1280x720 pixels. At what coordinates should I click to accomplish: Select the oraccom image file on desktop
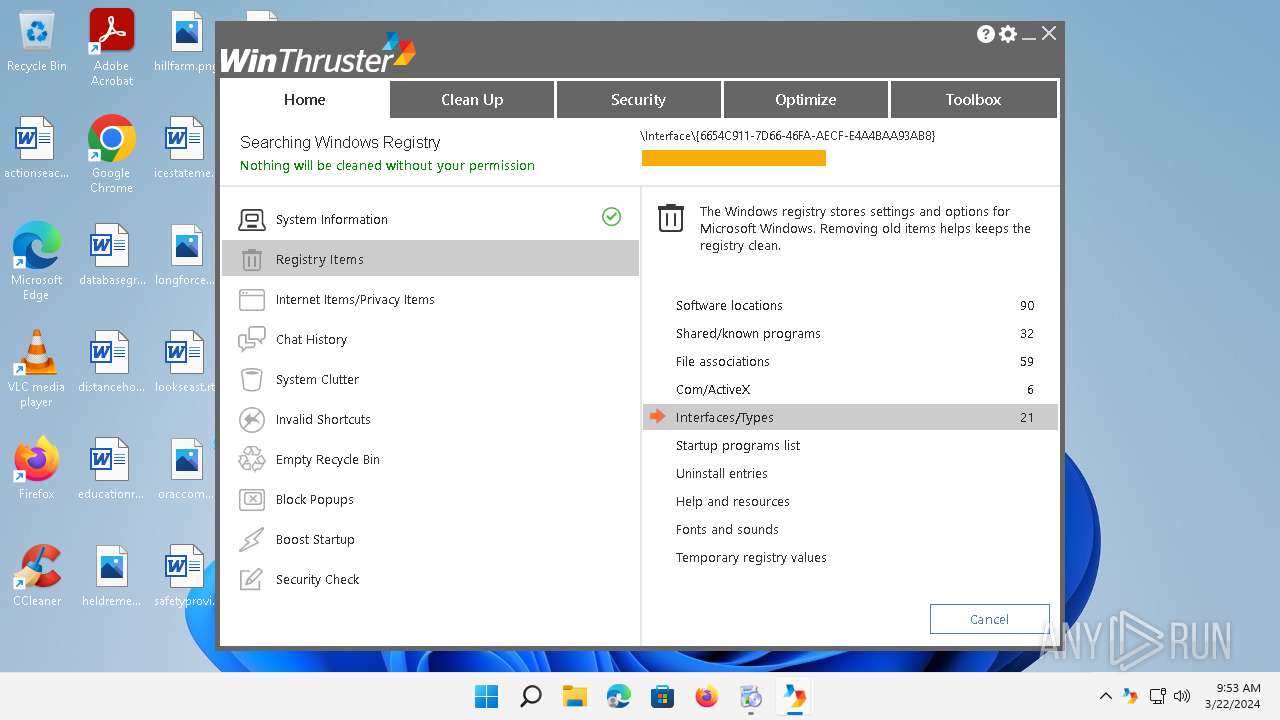click(185, 470)
